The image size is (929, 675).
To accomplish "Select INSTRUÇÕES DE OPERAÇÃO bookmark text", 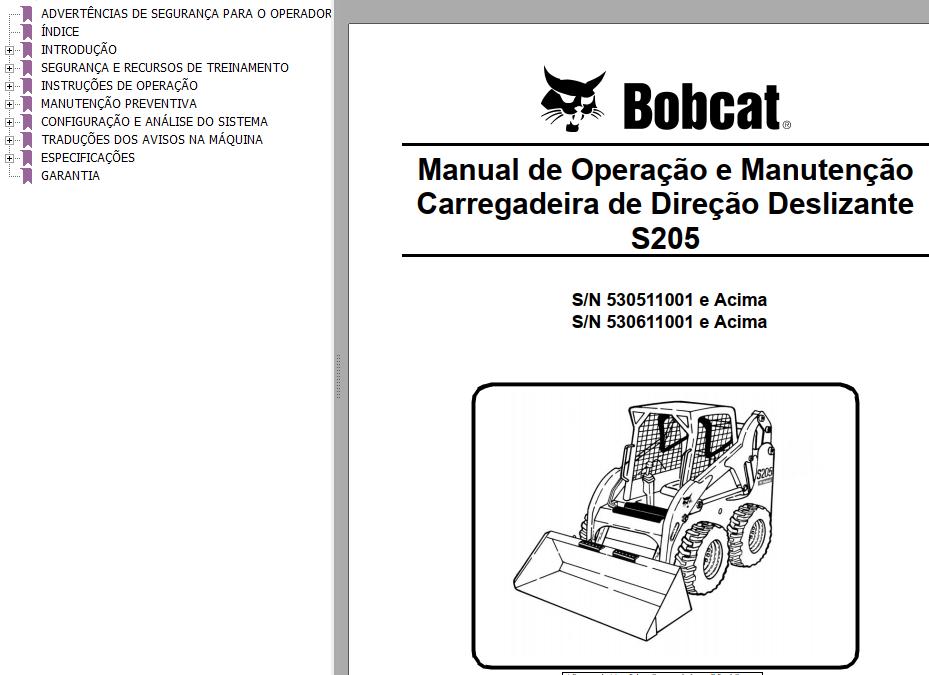I will (119, 85).
